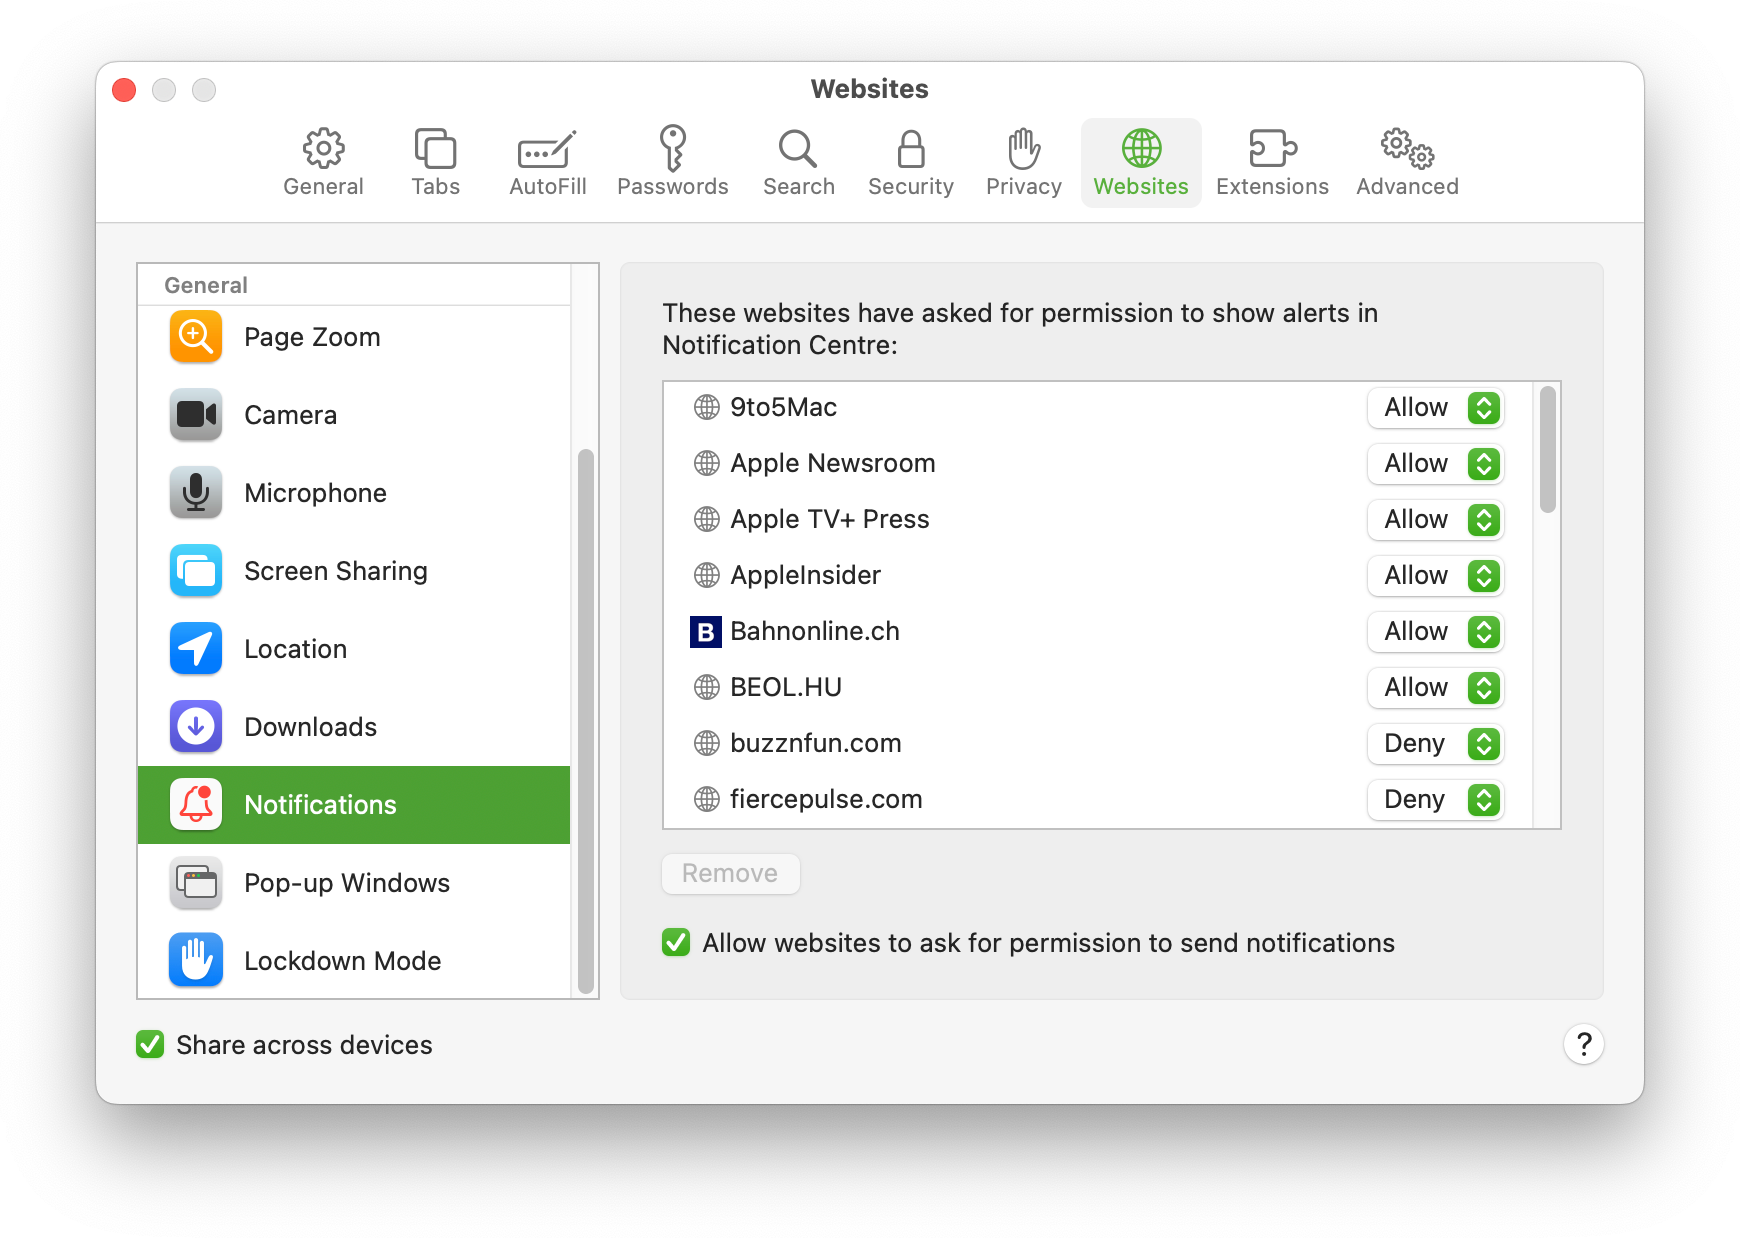Select Camera in the sidebar list
The height and width of the screenshot is (1238, 1740).
coord(354,415)
